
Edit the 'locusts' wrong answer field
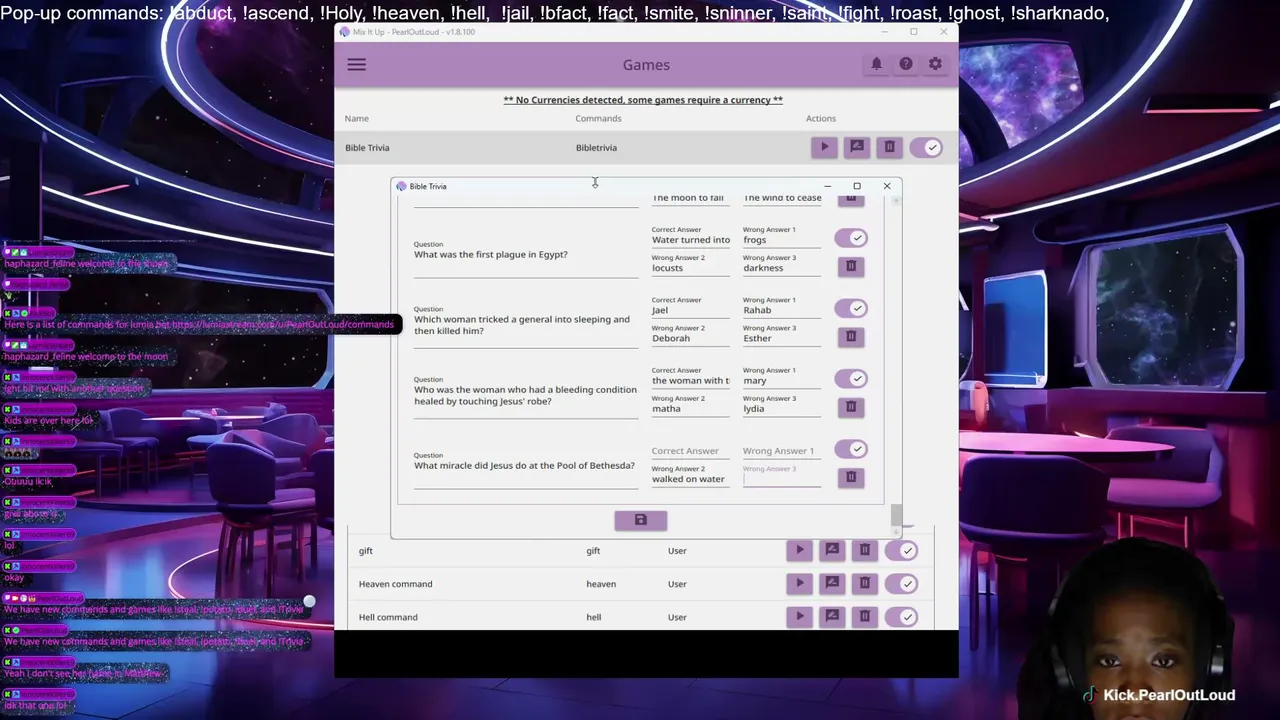(x=691, y=268)
